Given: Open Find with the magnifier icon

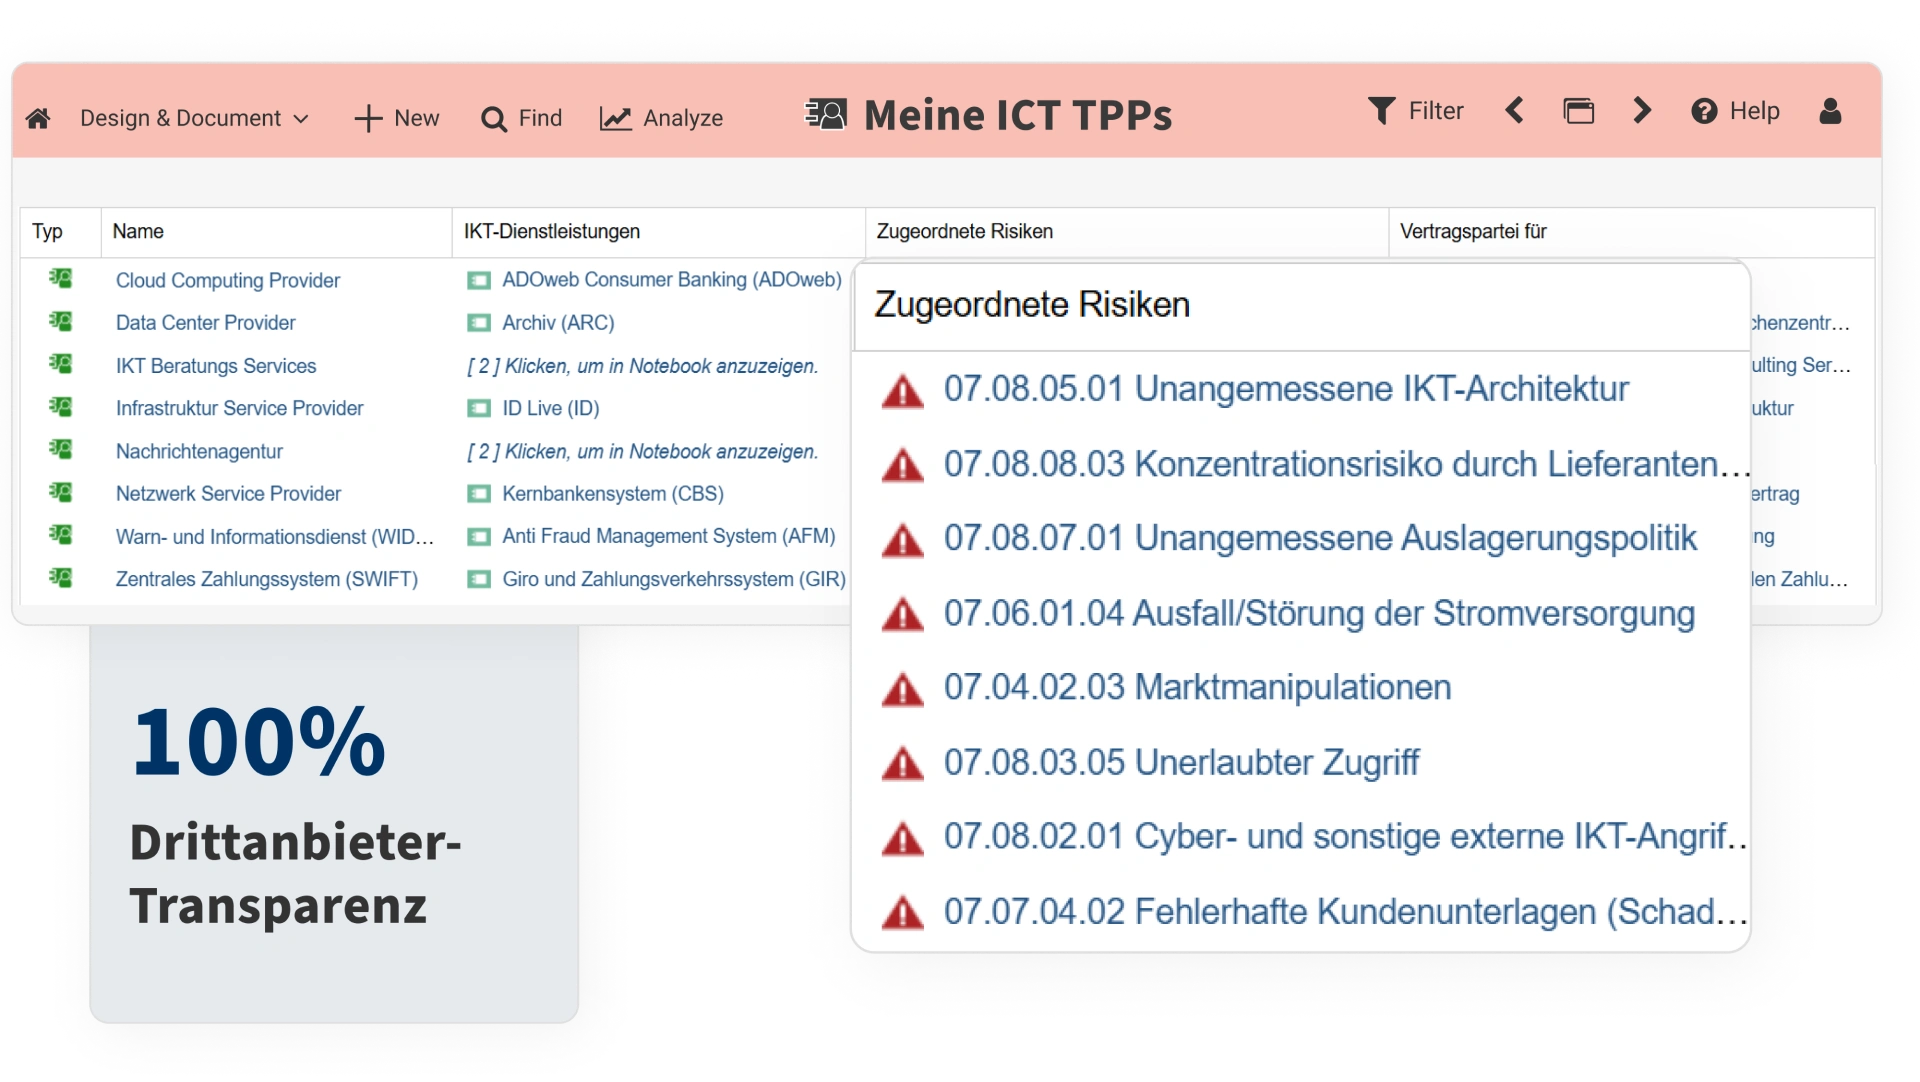Looking at the screenshot, I should pyautogui.click(x=494, y=120).
